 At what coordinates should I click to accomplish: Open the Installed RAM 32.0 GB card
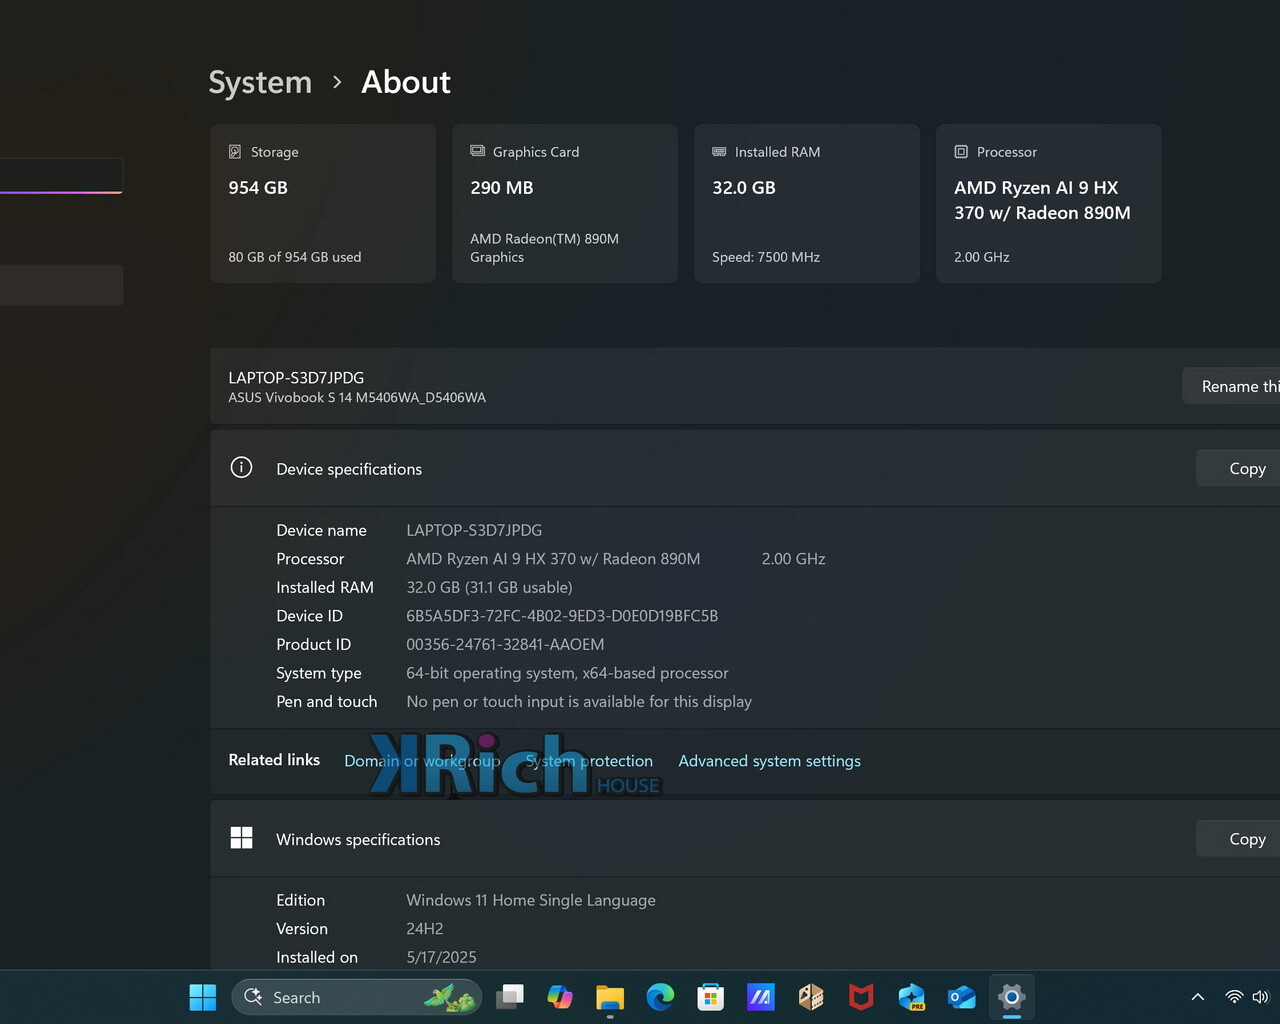tap(807, 203)
